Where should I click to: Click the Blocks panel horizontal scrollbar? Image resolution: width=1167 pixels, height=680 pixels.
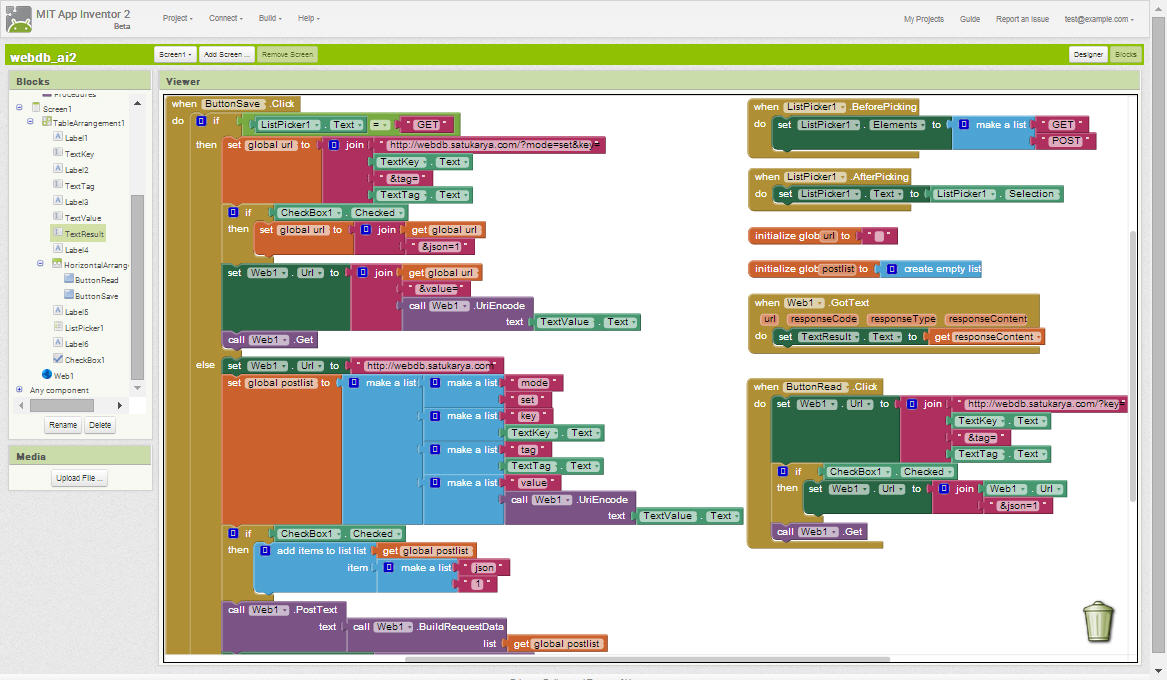tap(62, 405)
